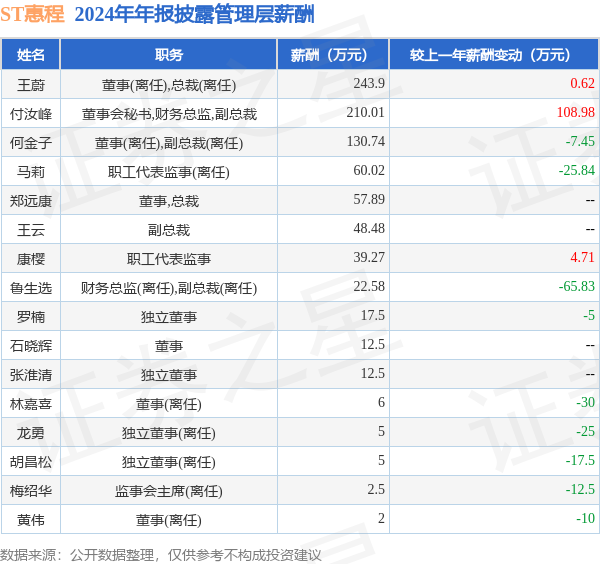Click the salary change value -12.5
This screenshot has width=600, height=564.
tap(580, 489)
